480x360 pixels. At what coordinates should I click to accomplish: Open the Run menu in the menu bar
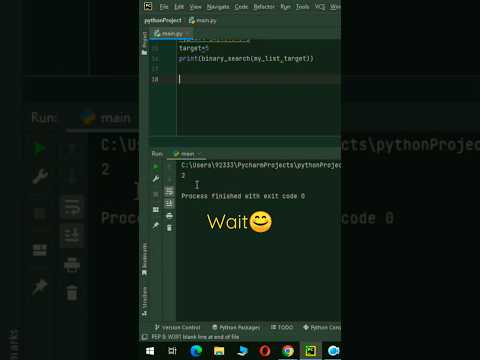(285, 7)
